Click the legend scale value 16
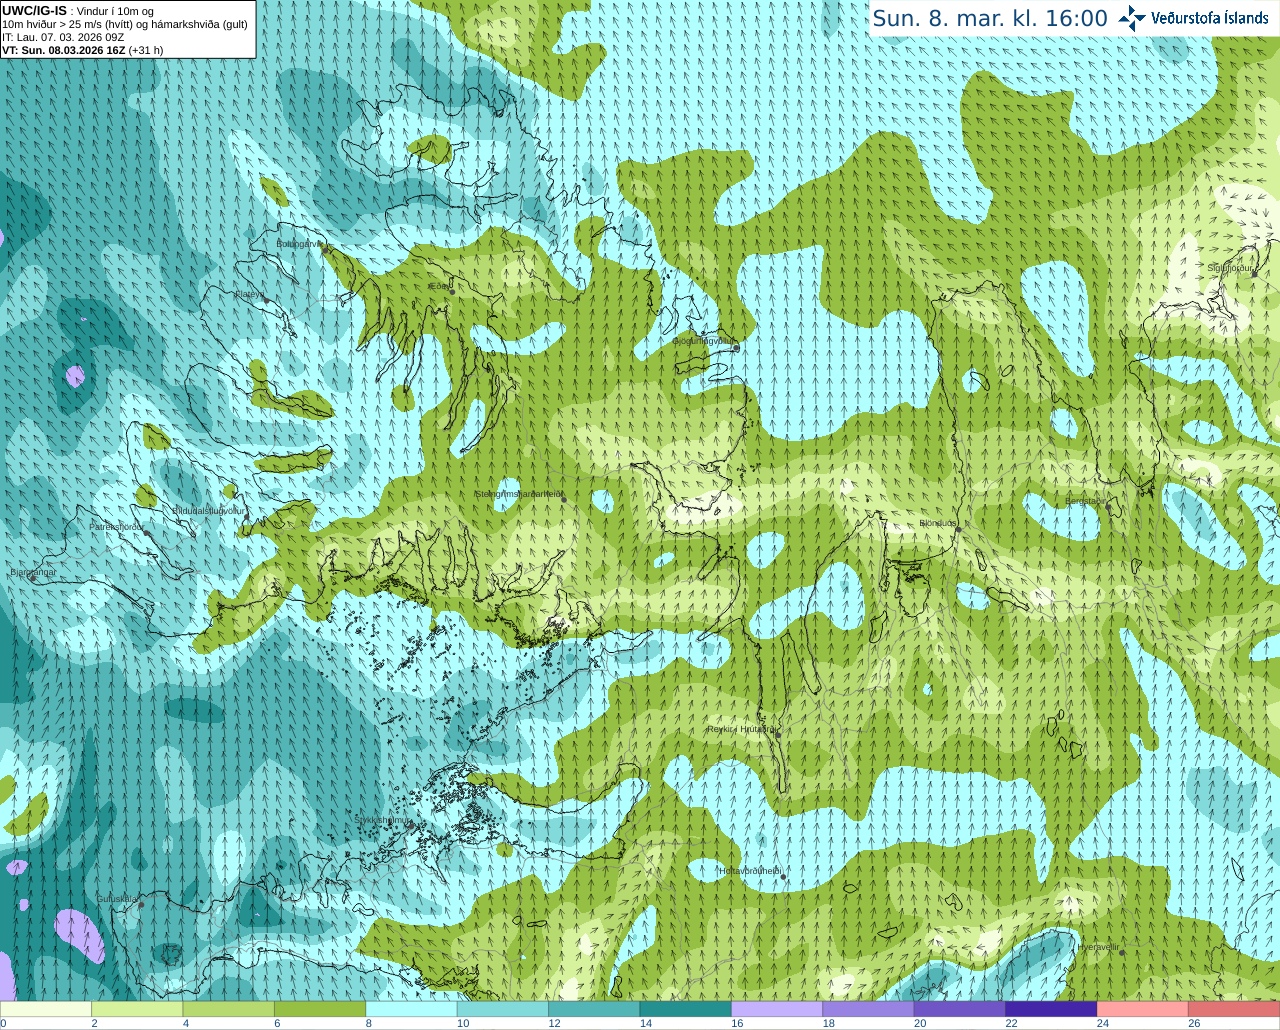 click(x=737, y=1023)
